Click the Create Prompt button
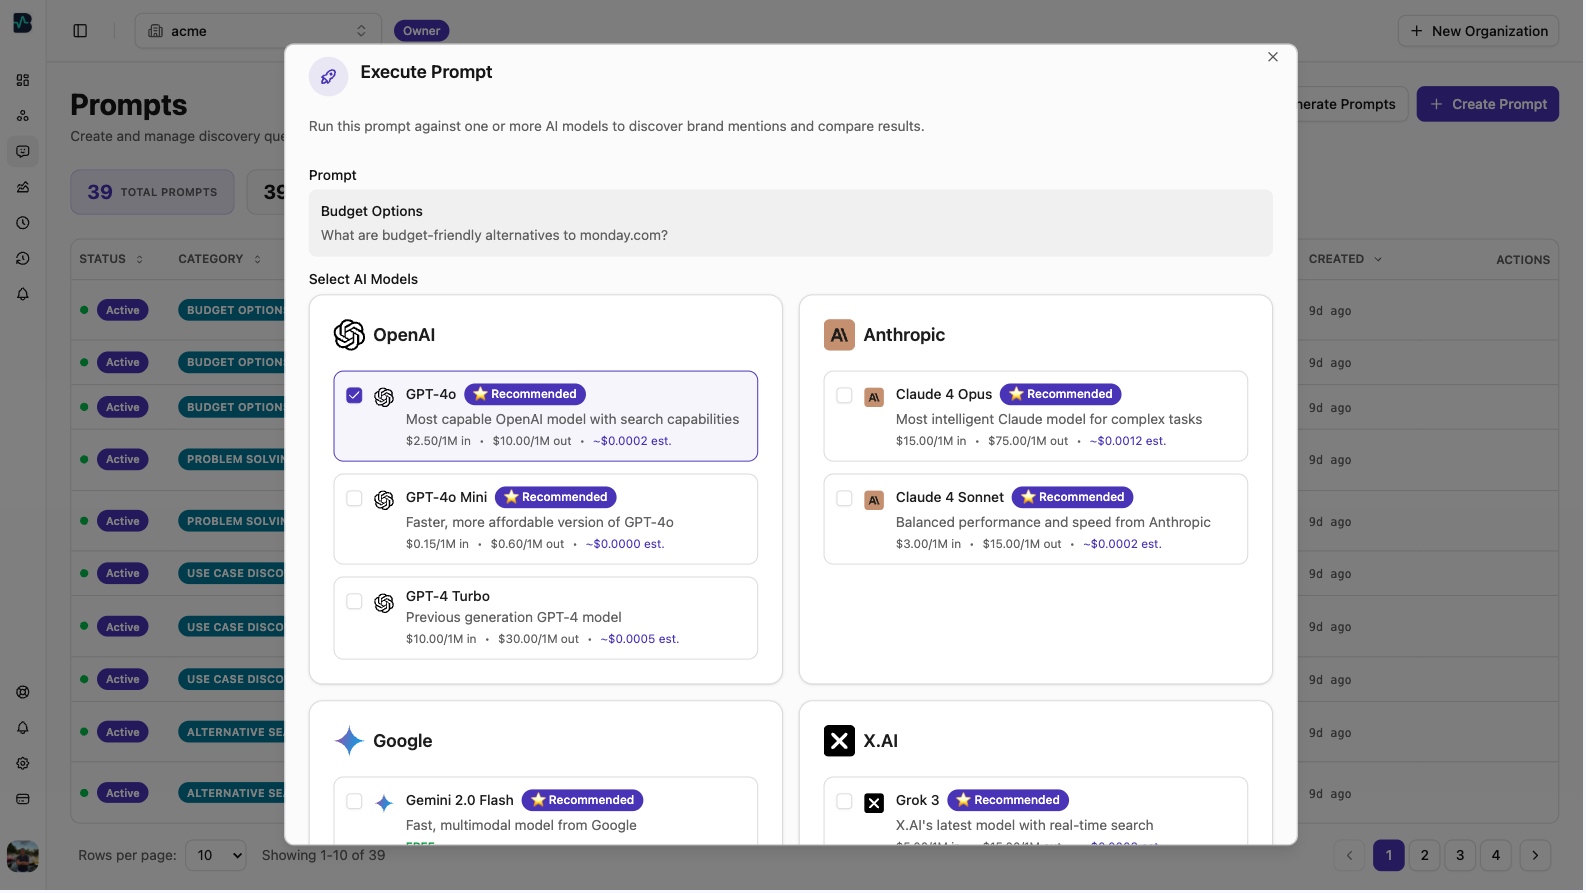Image resolution: width=1586 pixels, height=893 pixels. (x=1487, y=104)
